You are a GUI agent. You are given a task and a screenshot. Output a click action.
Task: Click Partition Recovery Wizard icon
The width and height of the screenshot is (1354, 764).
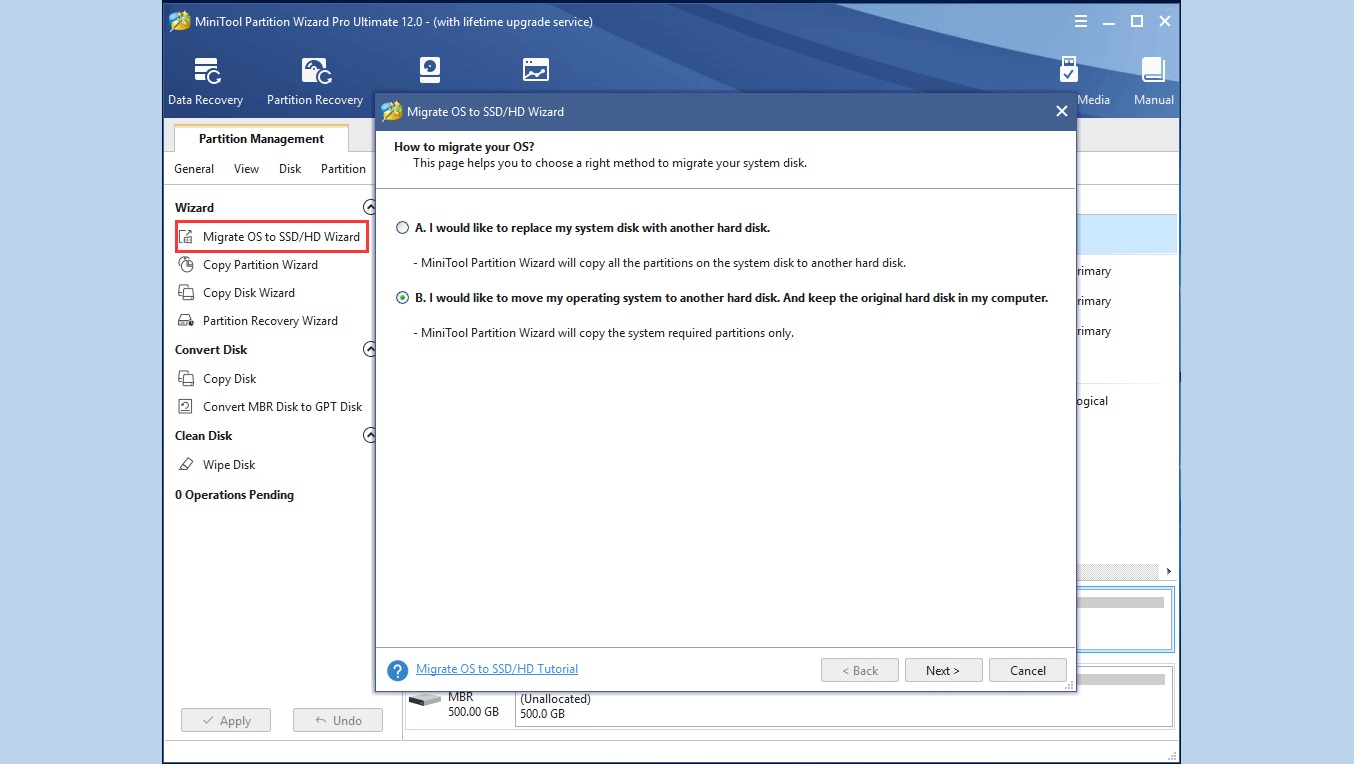(186, 321)
